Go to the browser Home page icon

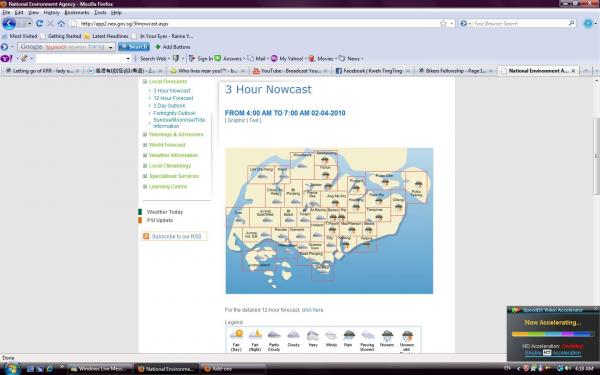pyautogui.click(x=61, y=24)
